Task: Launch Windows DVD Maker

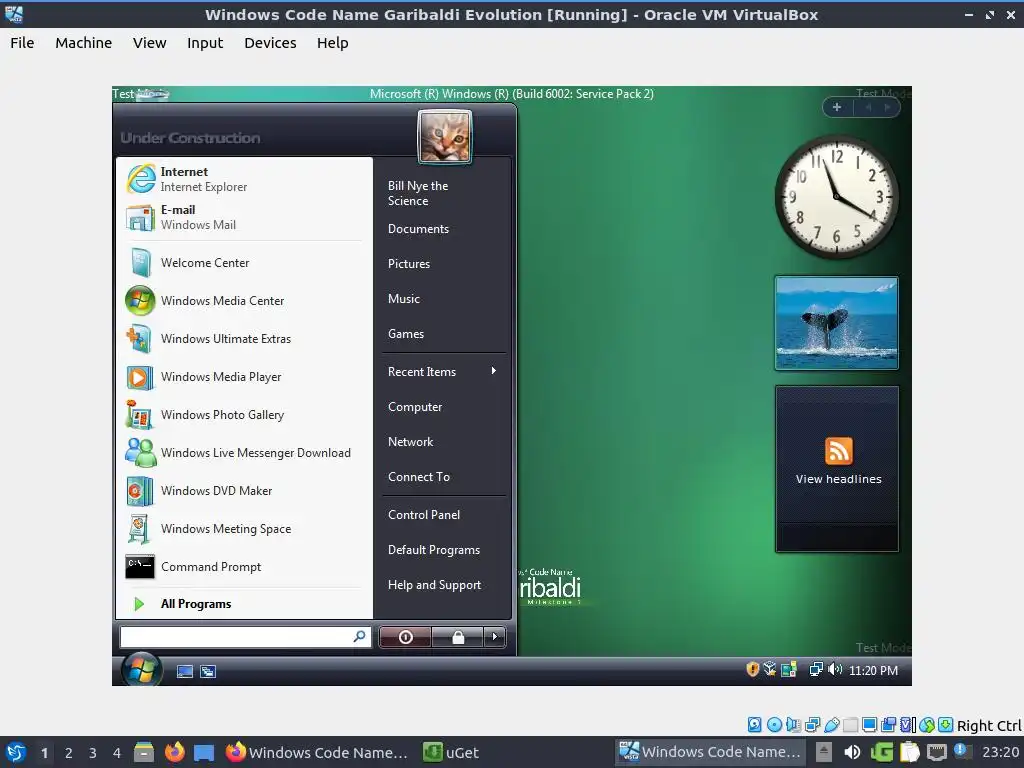Action: tap(242, 490)
